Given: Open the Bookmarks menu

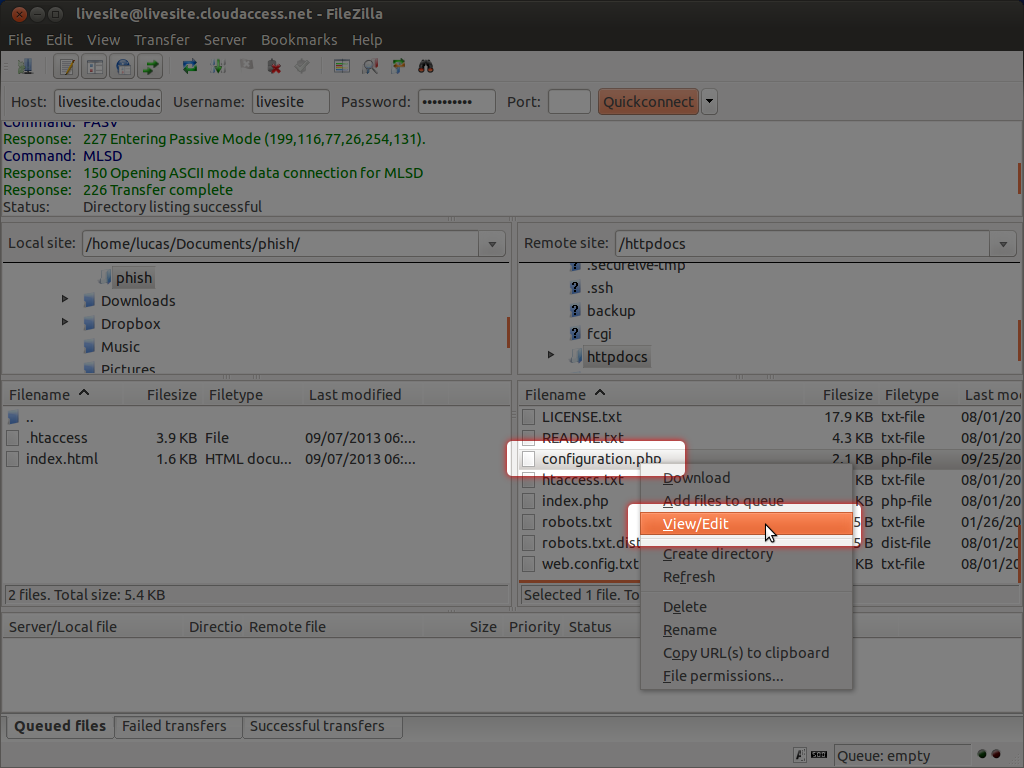Looking at the screenshot, I should tap(299, 40).
